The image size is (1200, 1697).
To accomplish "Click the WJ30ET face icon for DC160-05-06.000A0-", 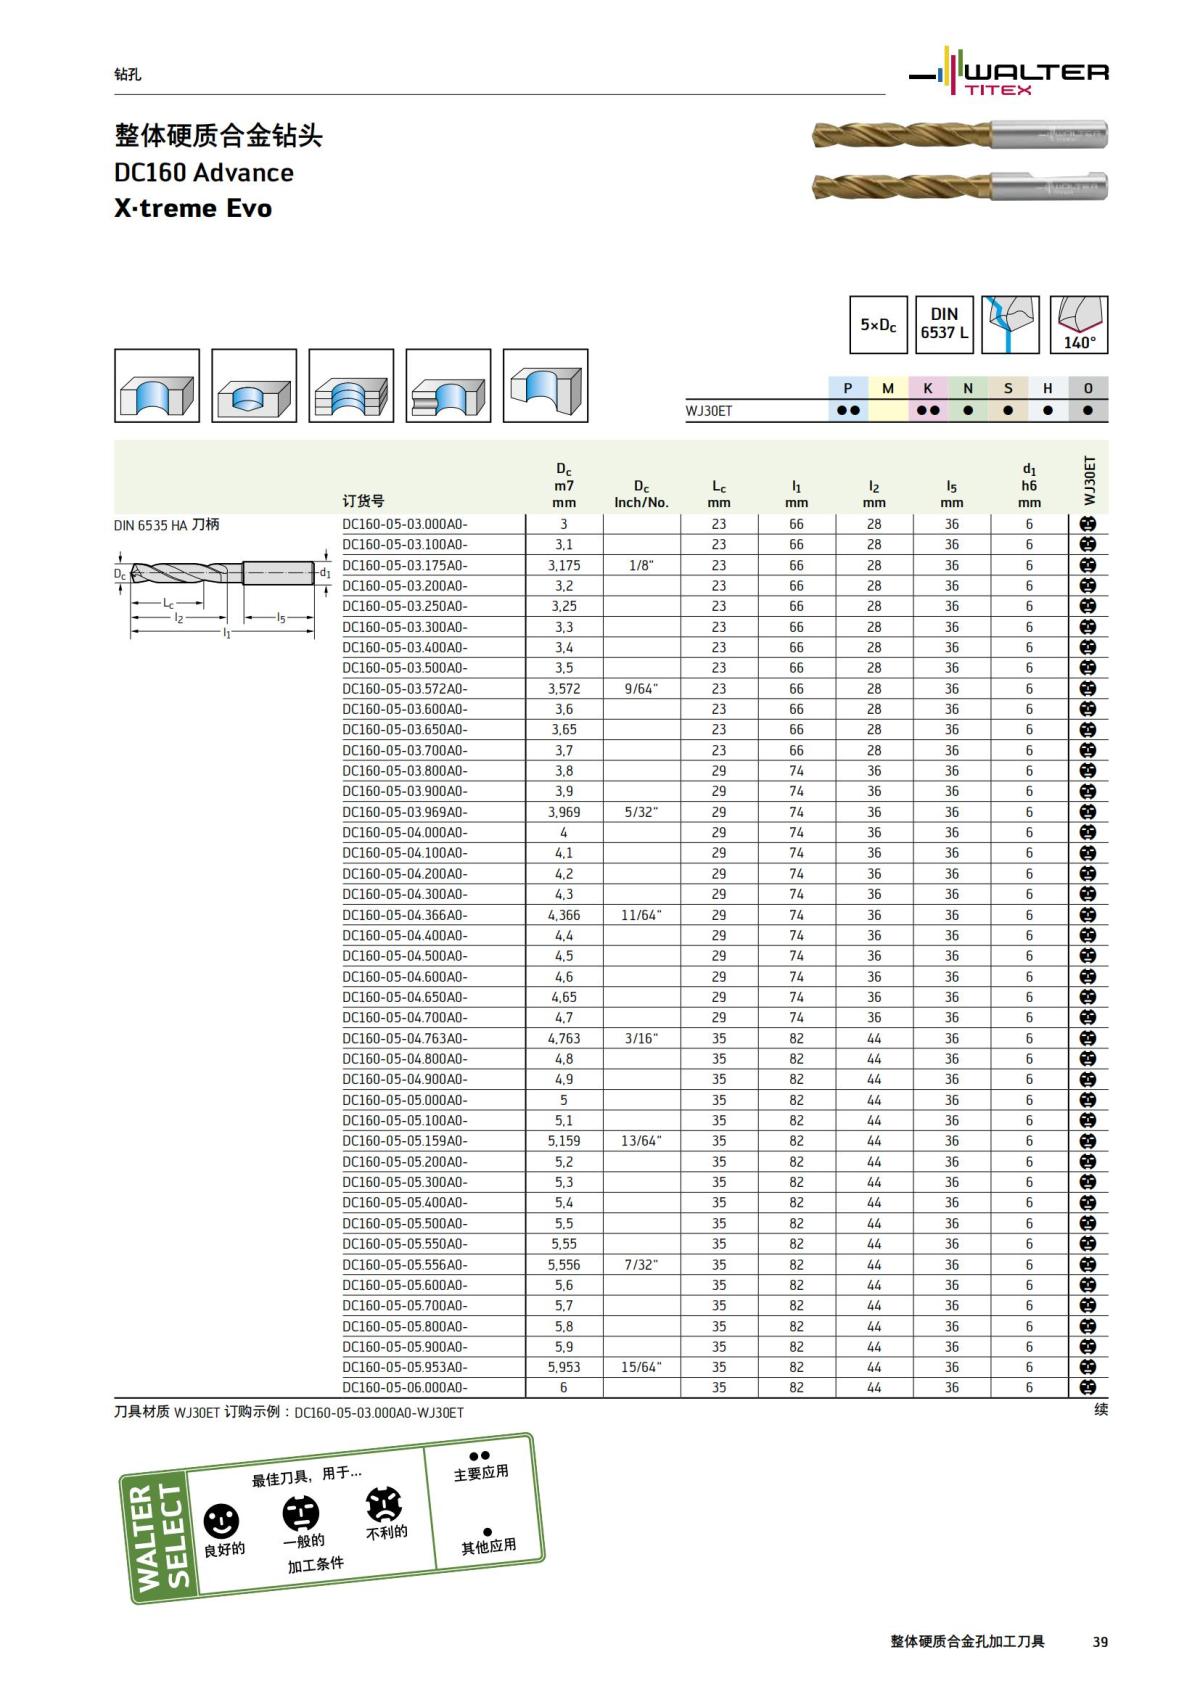I will [1088, 1387].
